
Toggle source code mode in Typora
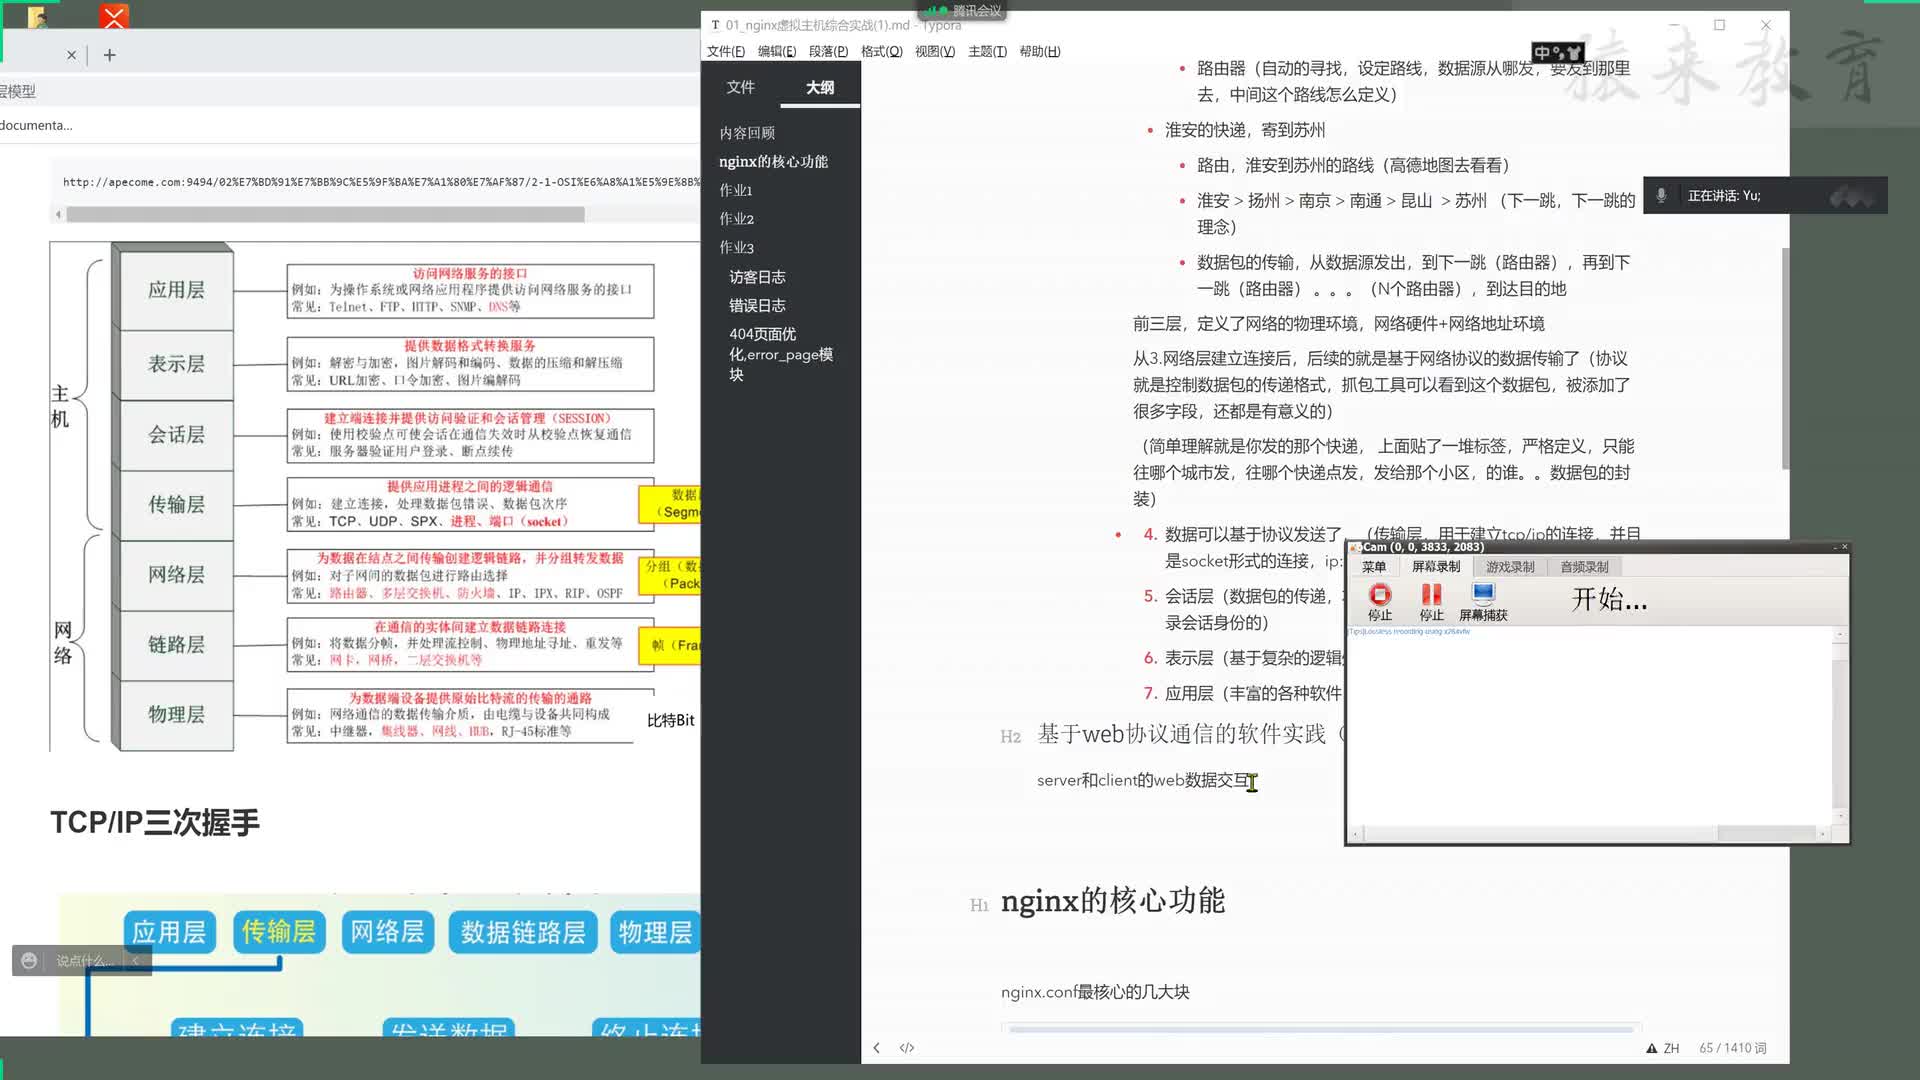click(x=907, y=1048)
